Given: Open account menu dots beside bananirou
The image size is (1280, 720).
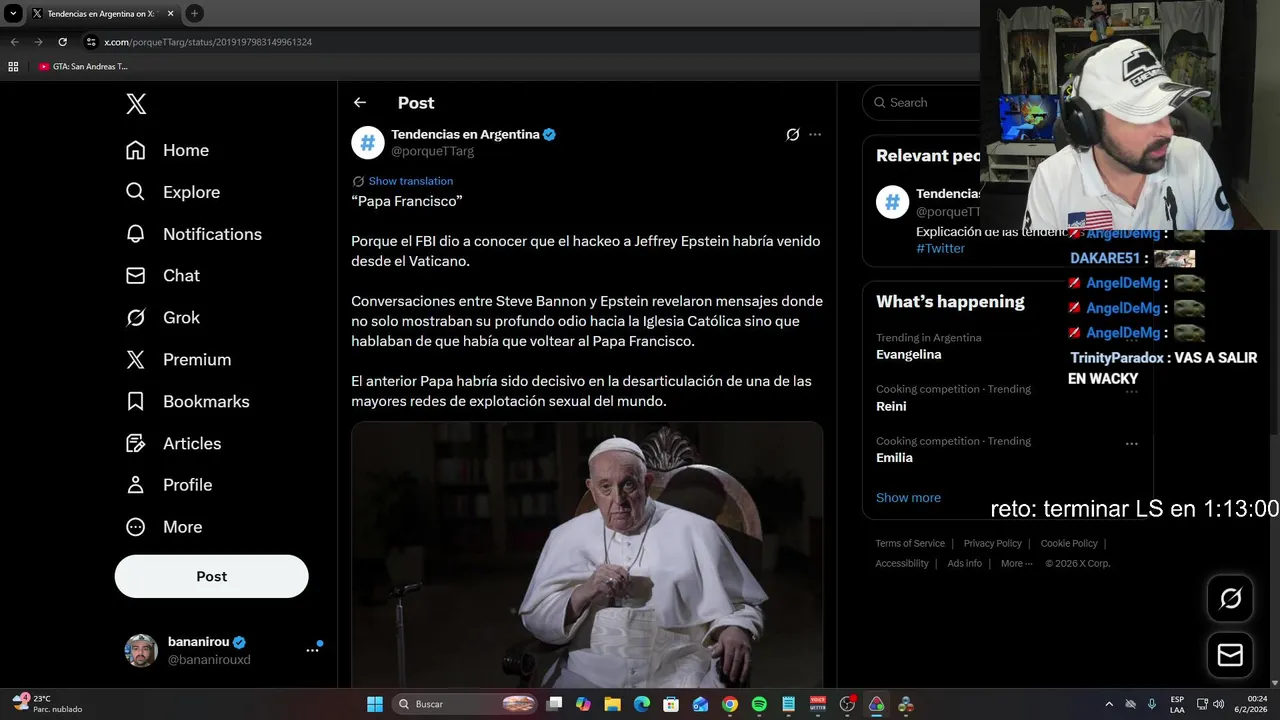Looking at the screenshot, I should click(x=312, y=650).
